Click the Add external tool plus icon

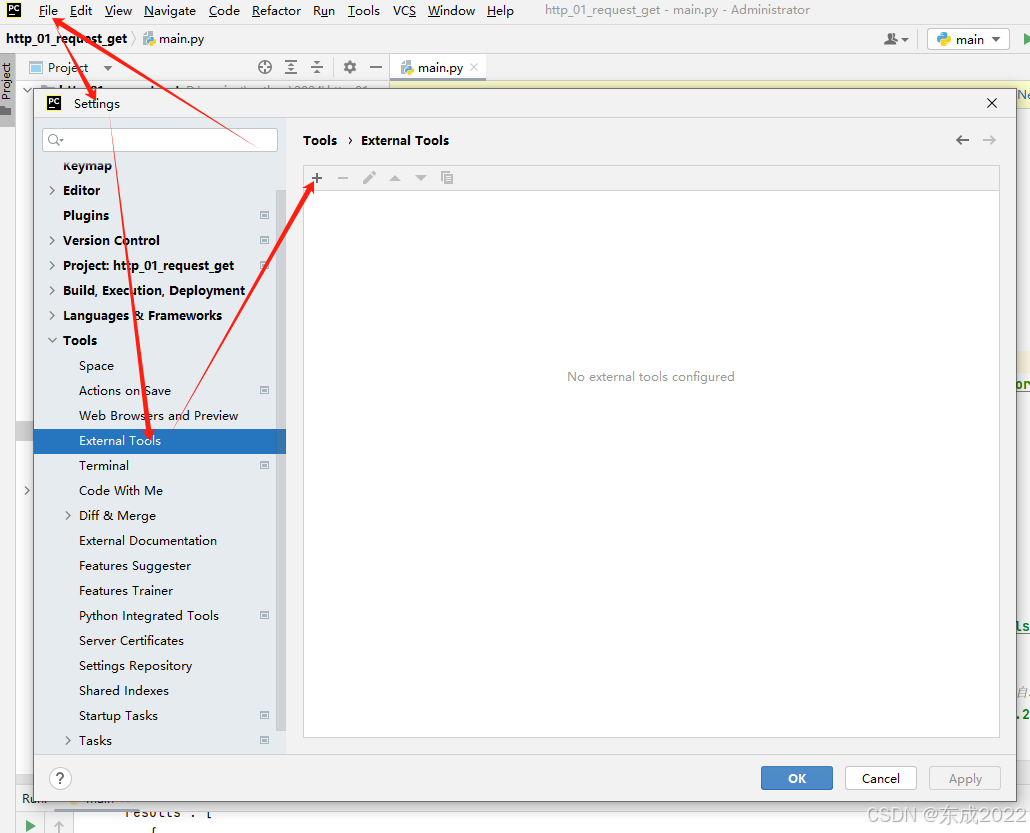317,178
